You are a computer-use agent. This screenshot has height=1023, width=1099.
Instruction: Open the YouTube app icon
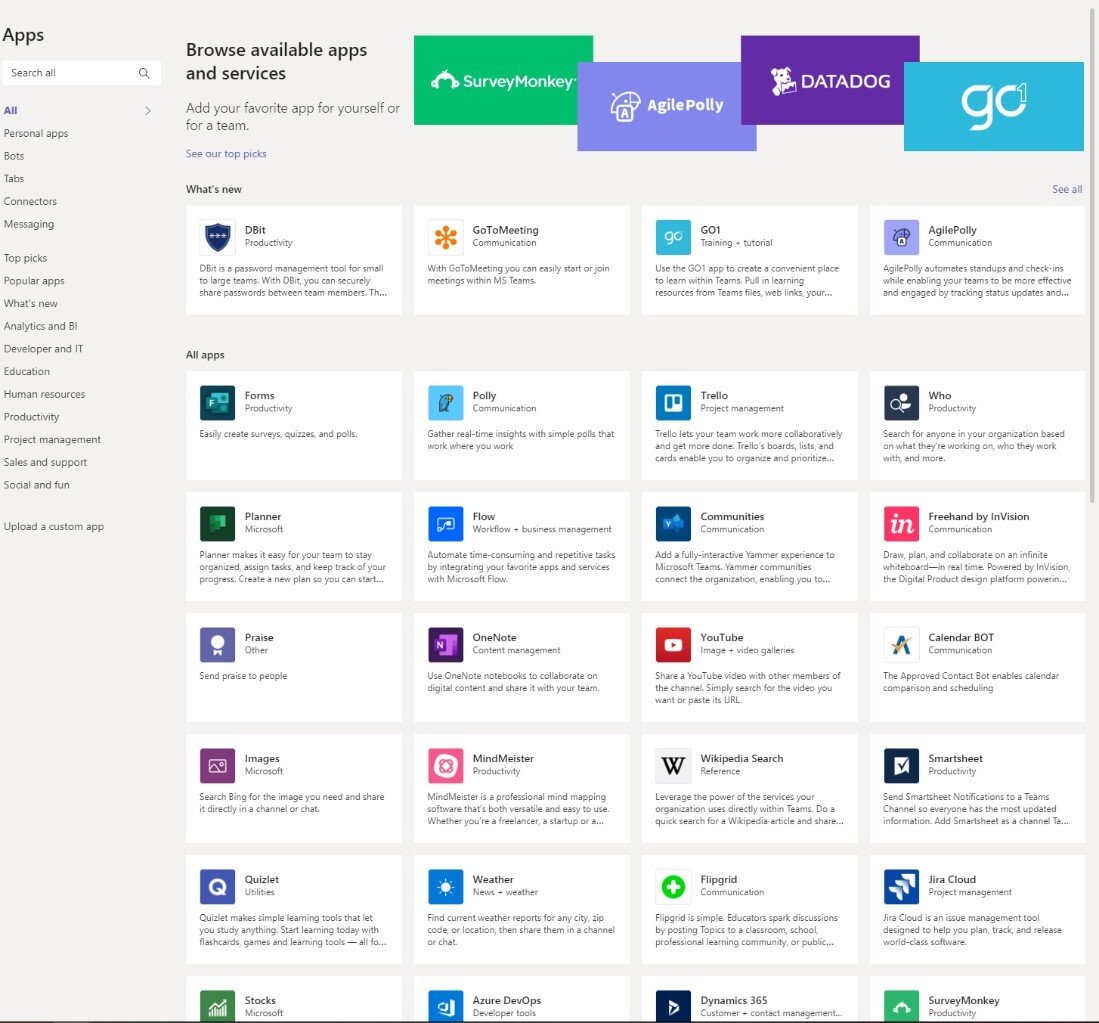coord(673,645)
